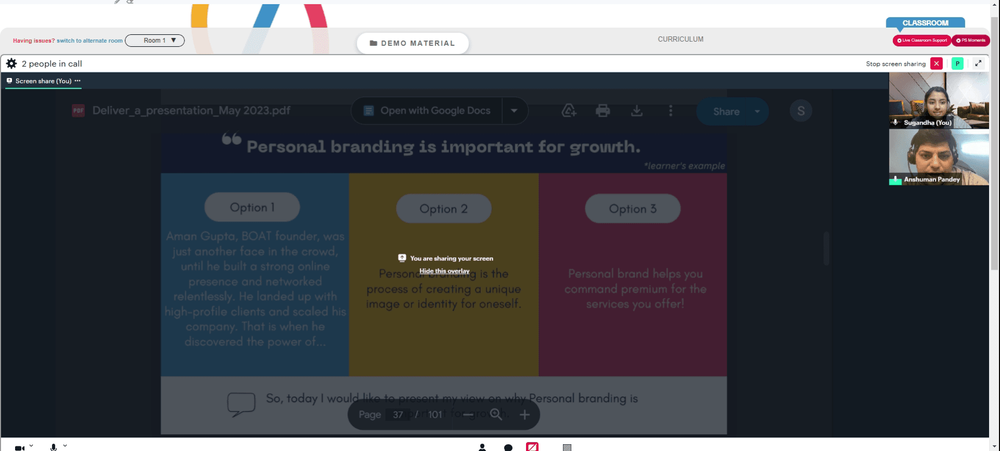Click Deliver_a_presentation_May 2023.pdf file name

[191, 110]
